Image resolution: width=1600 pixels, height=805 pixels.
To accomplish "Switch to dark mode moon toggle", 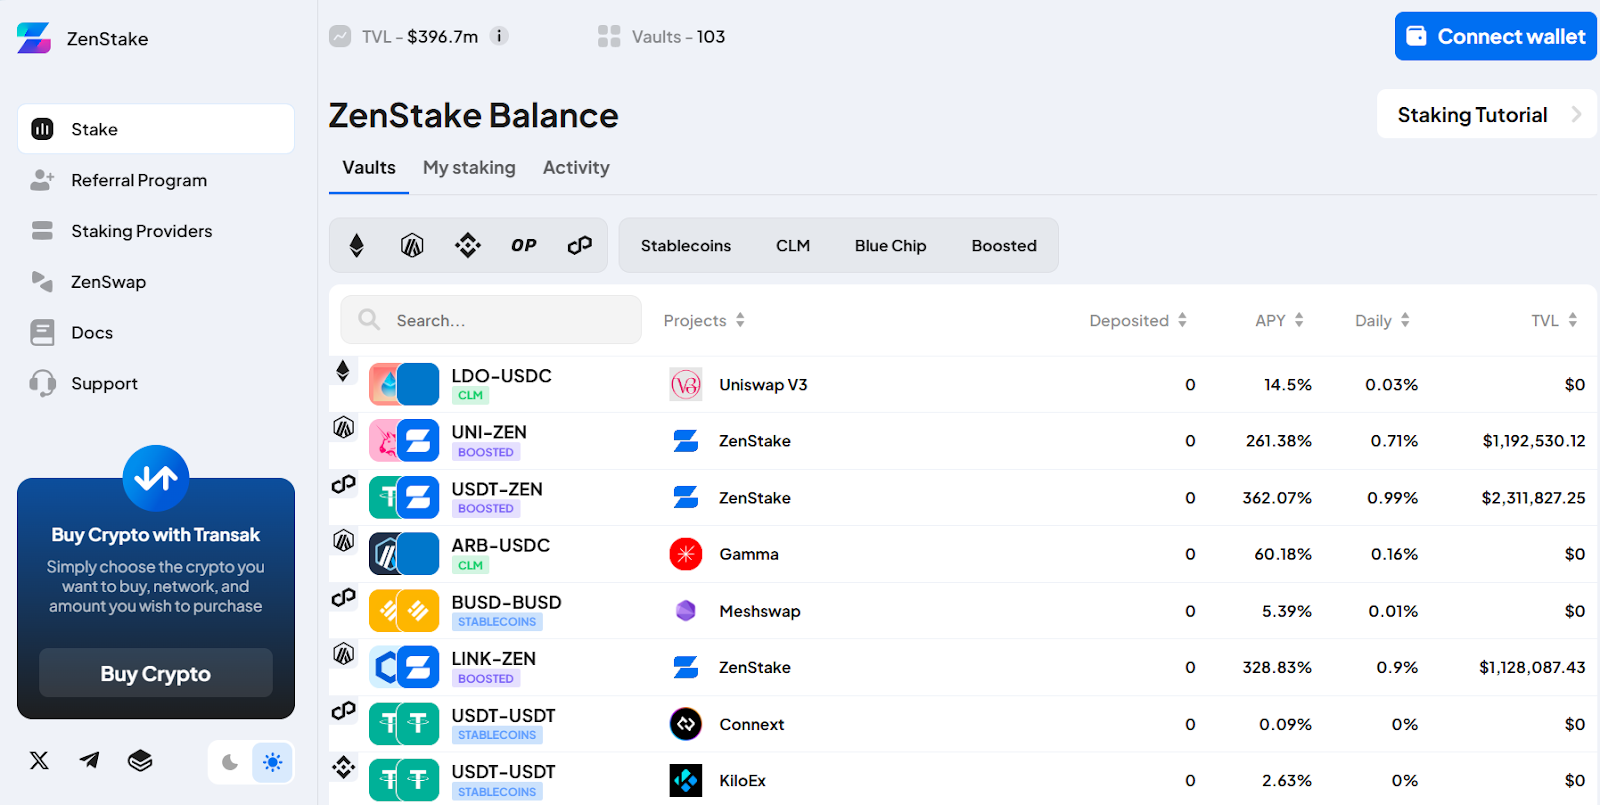I will (230, 762).
